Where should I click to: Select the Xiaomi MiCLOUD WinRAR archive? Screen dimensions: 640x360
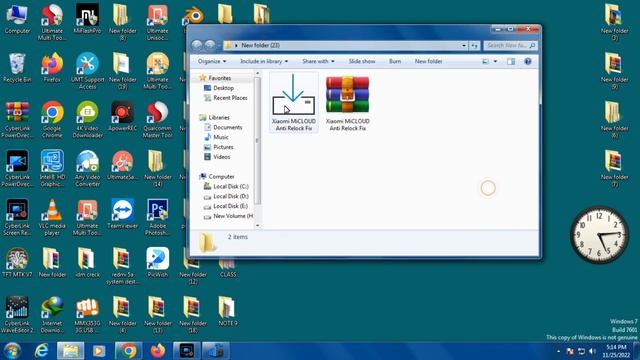pyautogui.click(x=347, y=102)
